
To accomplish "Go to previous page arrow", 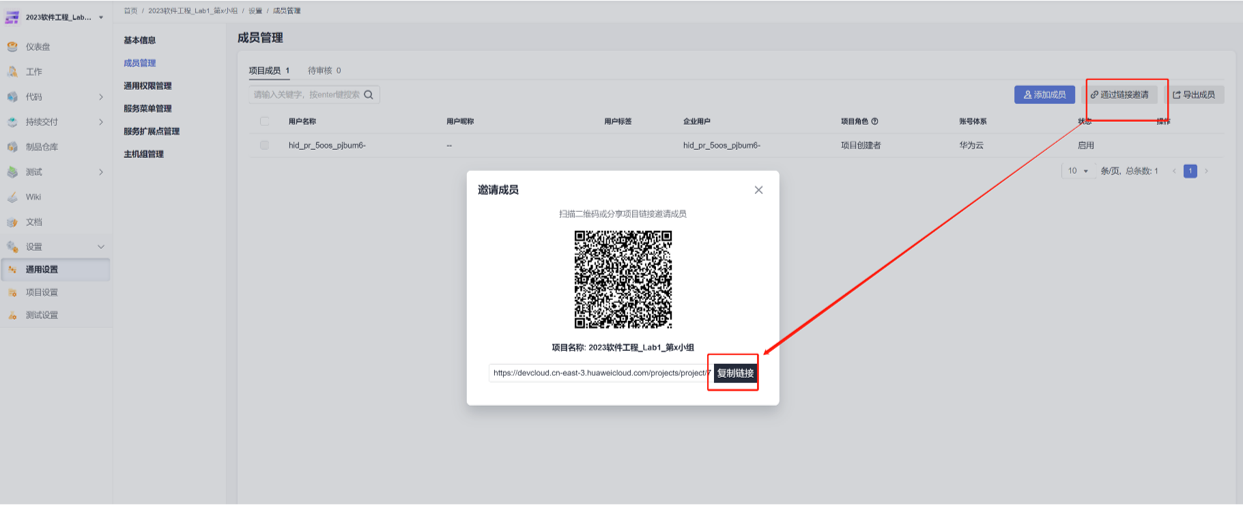I will click(1174, 171).
